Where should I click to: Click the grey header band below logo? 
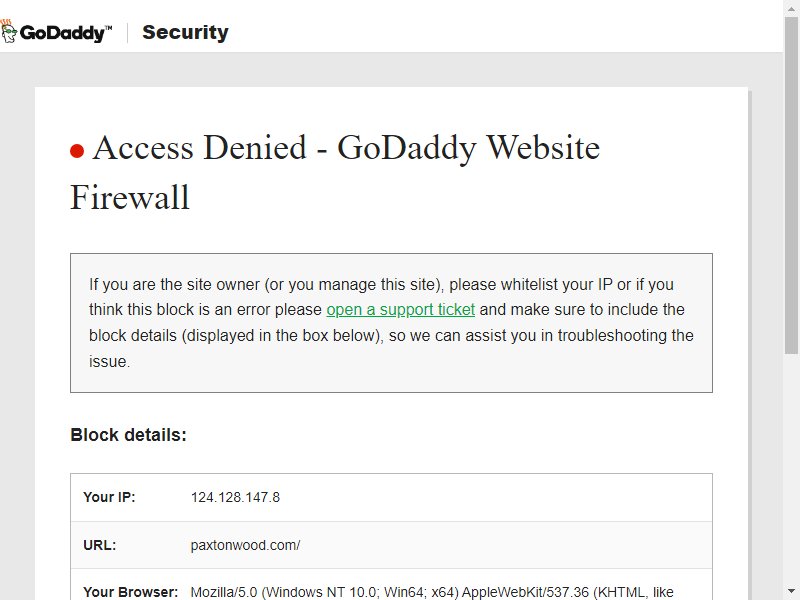(x=391, y=69)
